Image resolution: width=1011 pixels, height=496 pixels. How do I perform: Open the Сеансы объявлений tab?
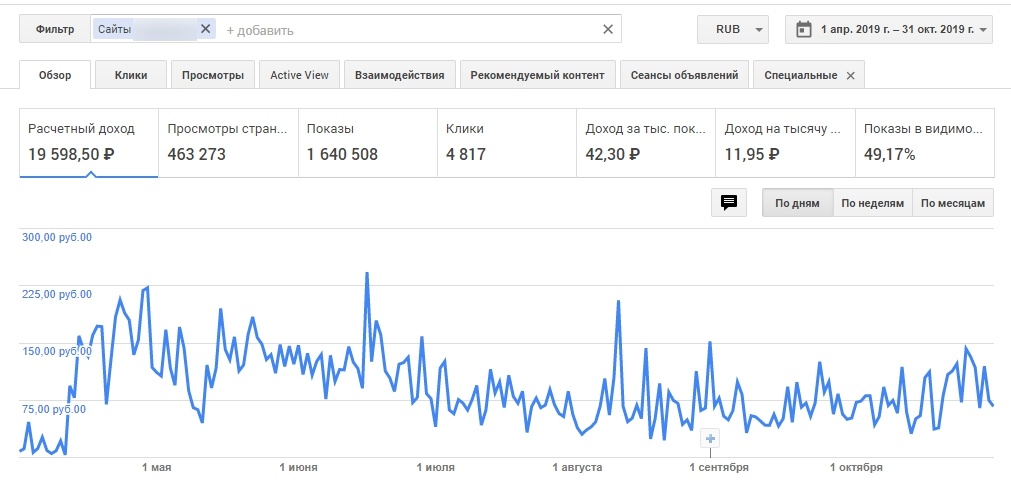684,75
